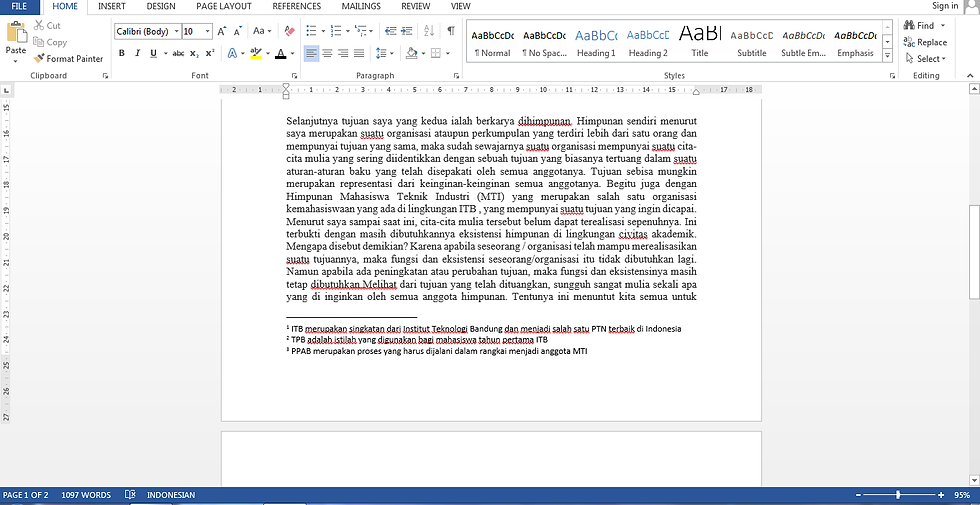Activate Format Painter tool
Screen dimensions: 980x505
69,59
